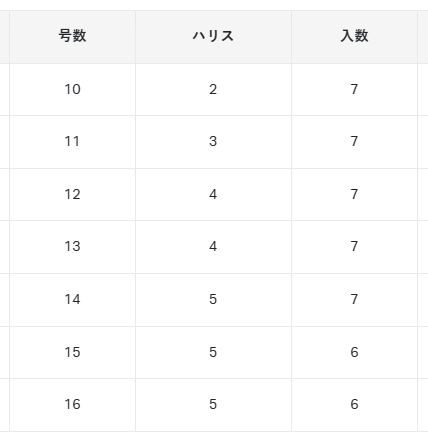Click the ハリス column header

[x=213, y=37]
